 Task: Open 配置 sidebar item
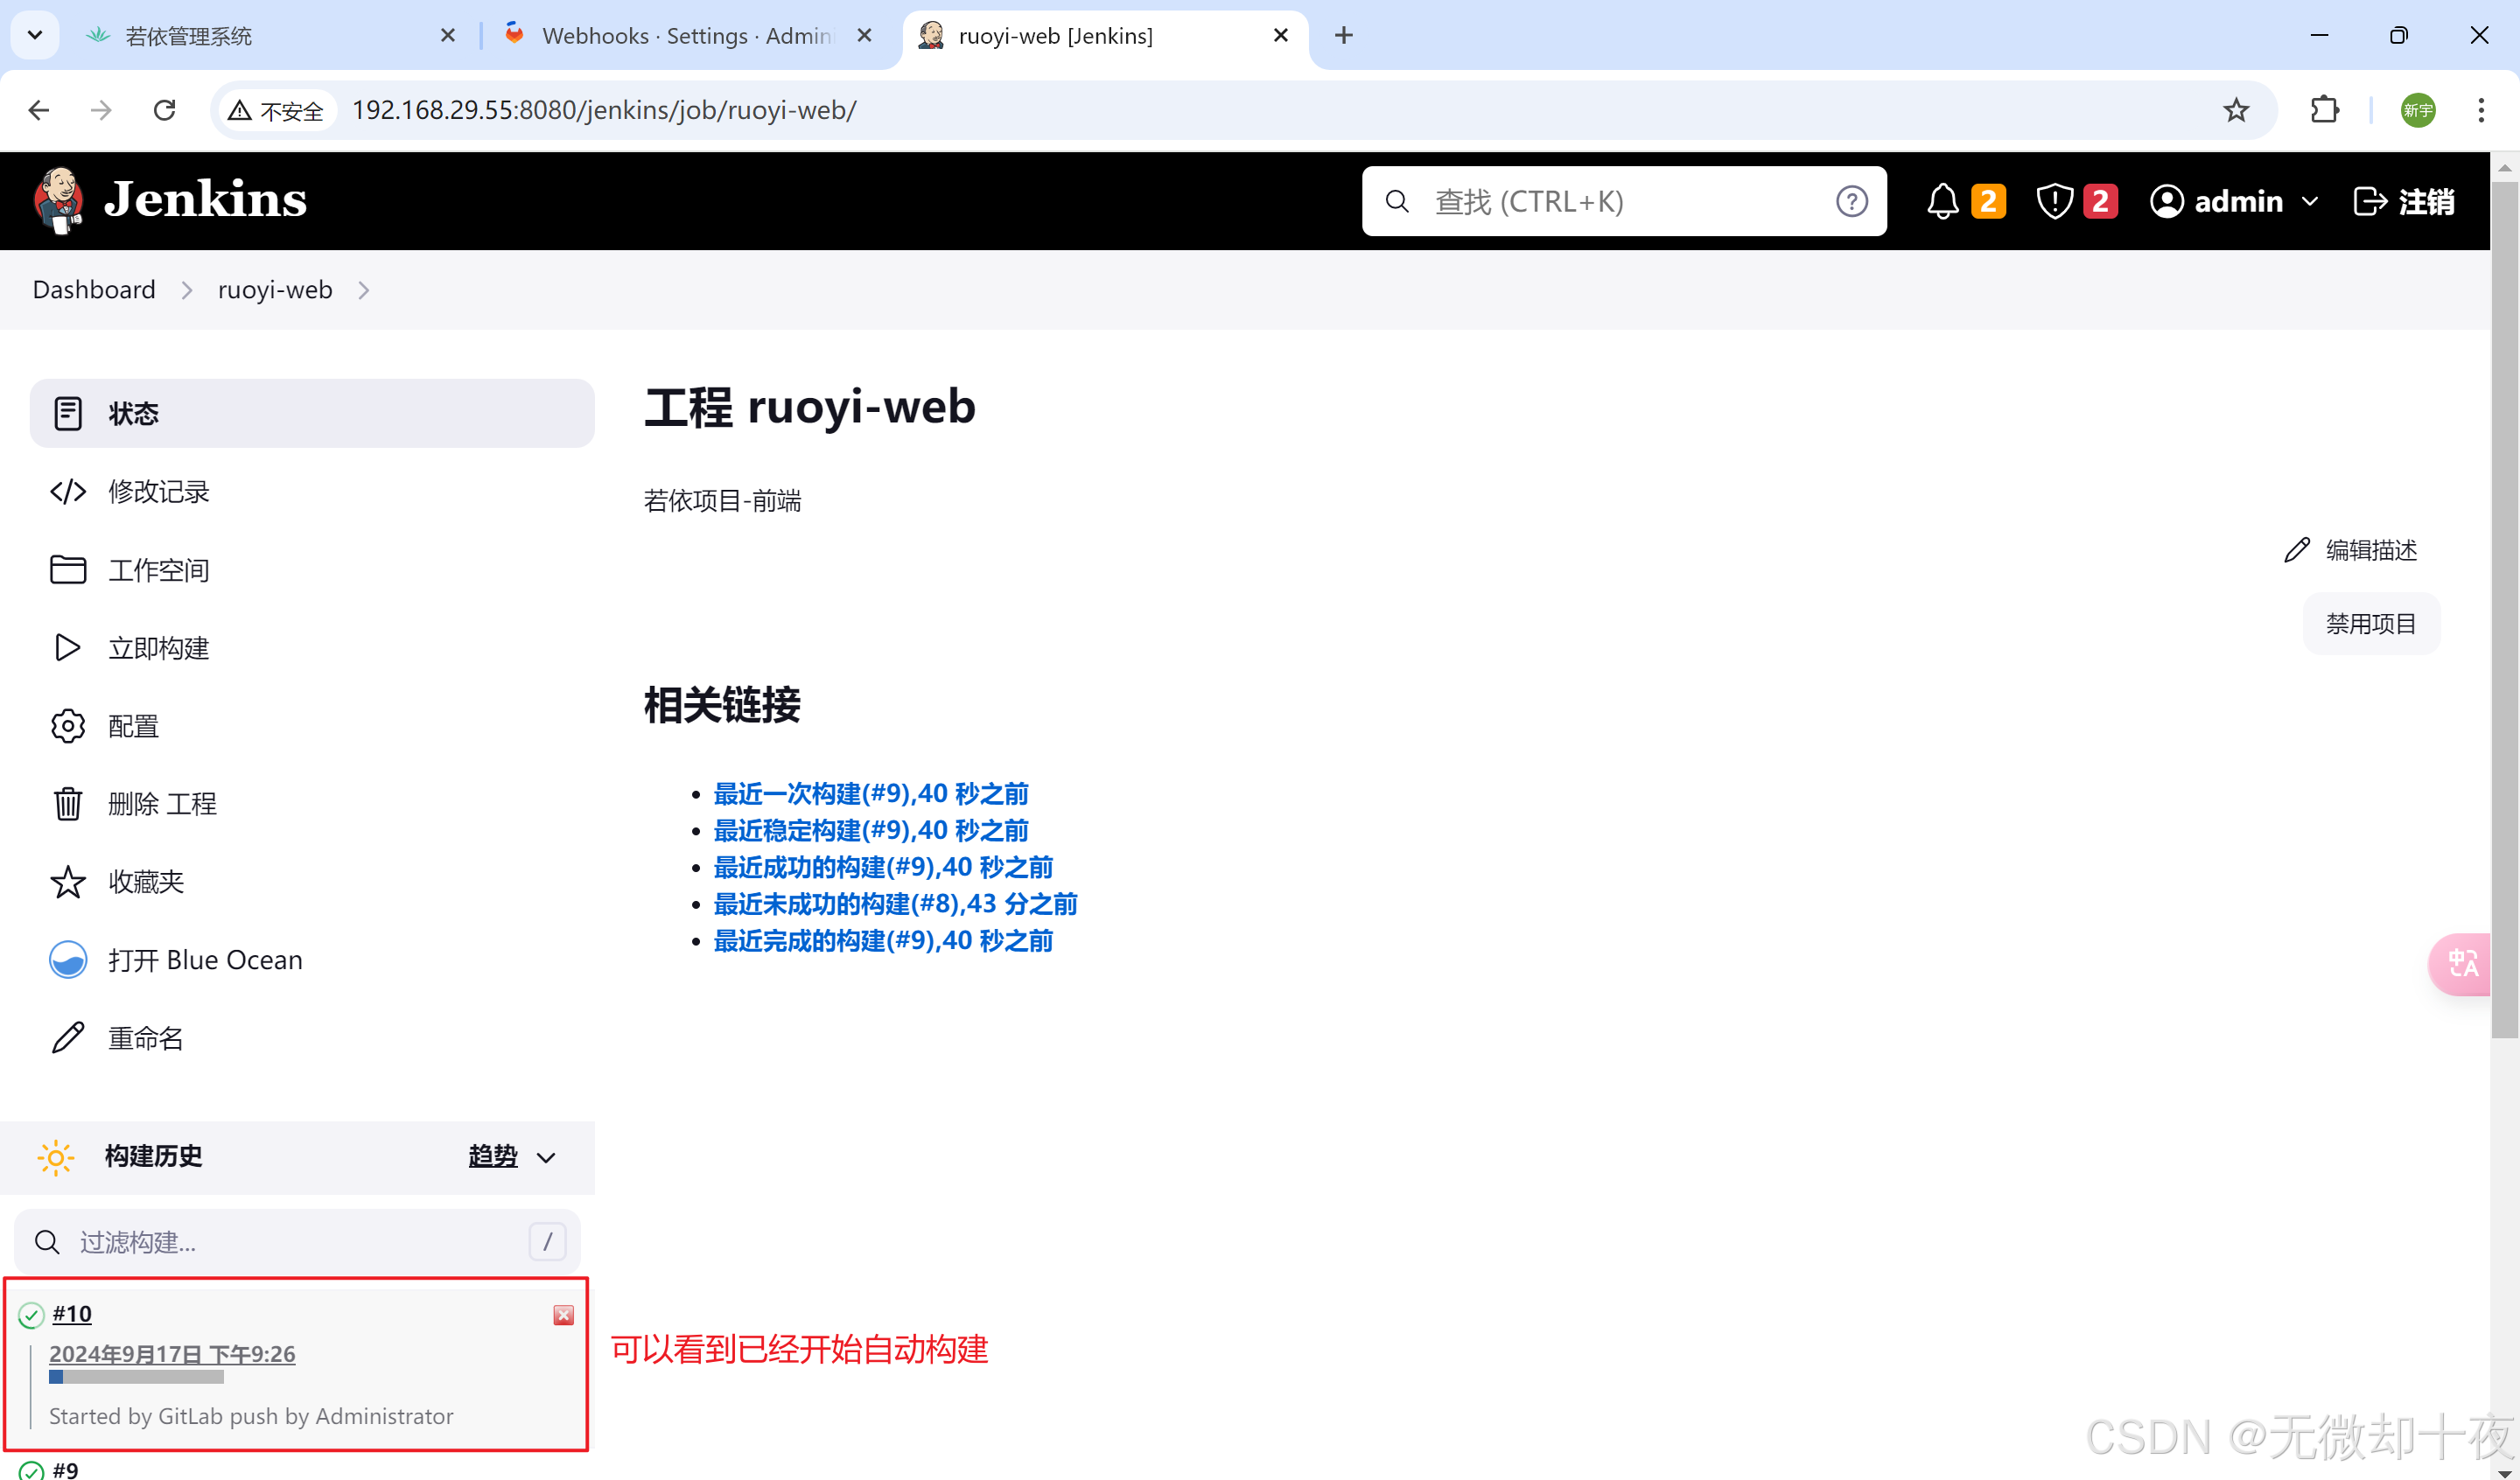click(x=133, y=726)
